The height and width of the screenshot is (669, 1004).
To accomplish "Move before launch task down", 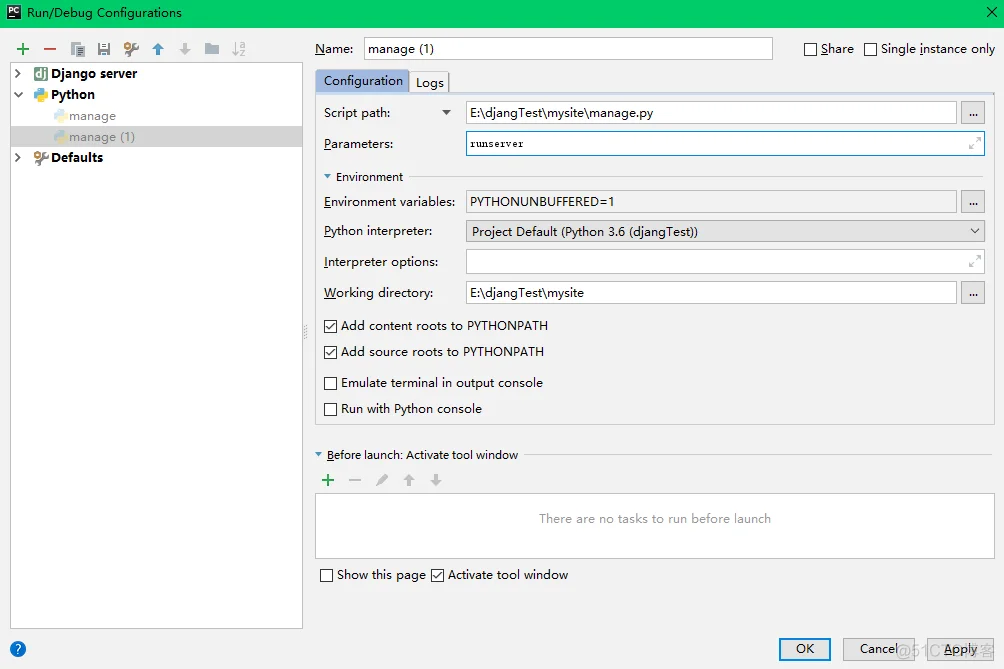I will (435, 480).
